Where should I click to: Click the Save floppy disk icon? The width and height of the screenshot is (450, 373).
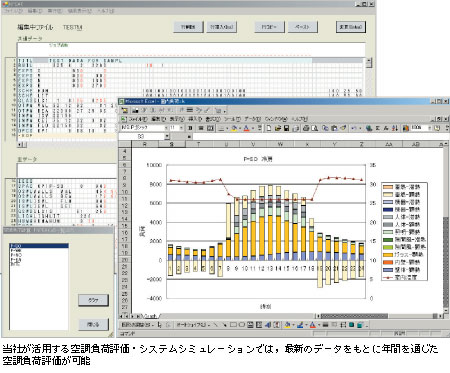(286, 128)
